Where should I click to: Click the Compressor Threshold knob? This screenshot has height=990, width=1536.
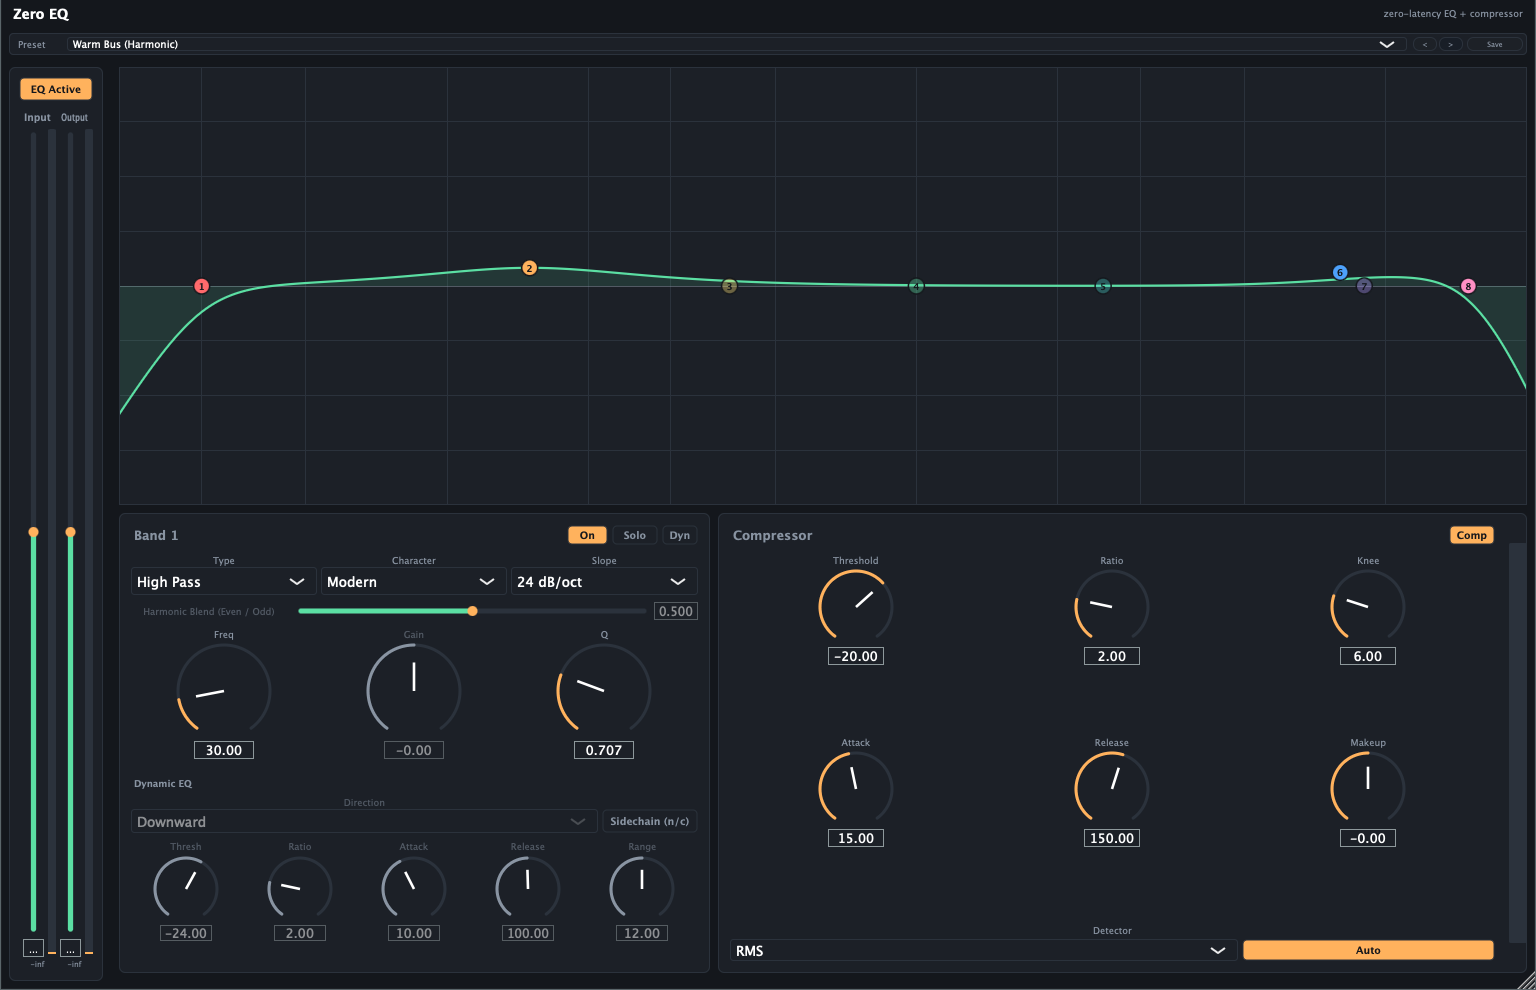coord(856,607)
